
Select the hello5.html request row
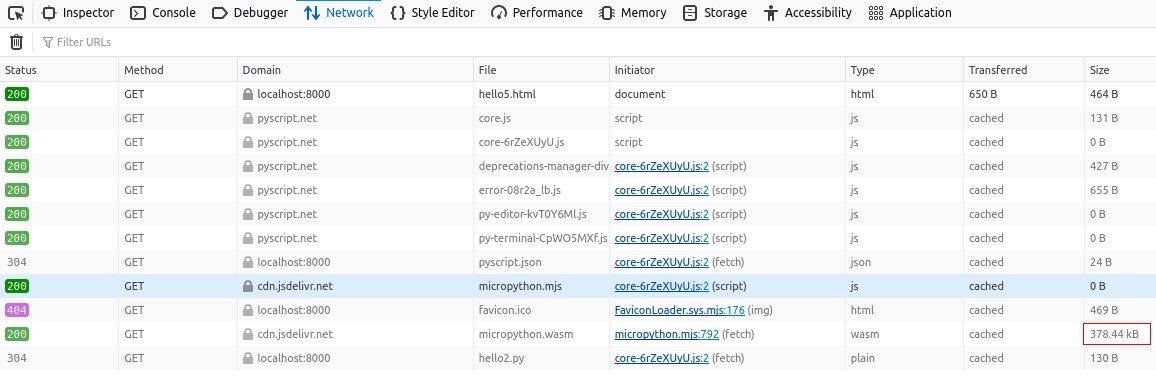click(x=578, y=94)
